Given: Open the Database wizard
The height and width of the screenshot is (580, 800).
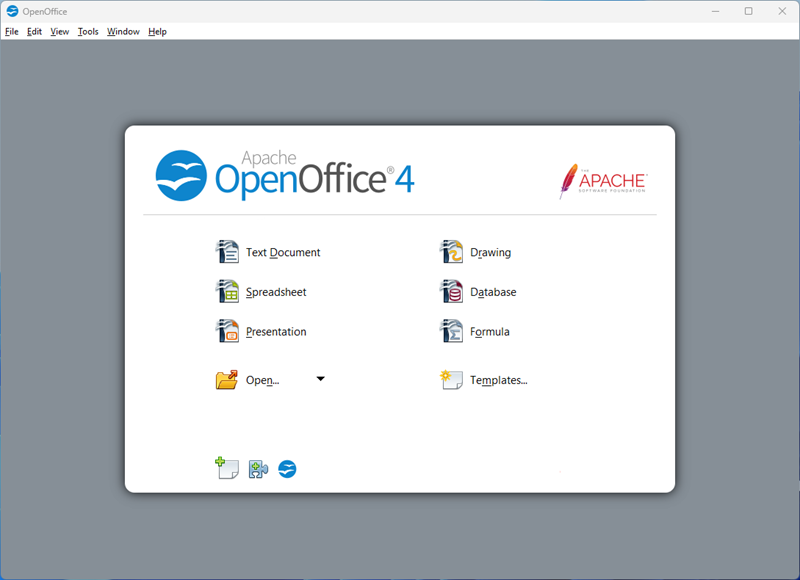Looking at the screenshot, I should coord(479,292).
